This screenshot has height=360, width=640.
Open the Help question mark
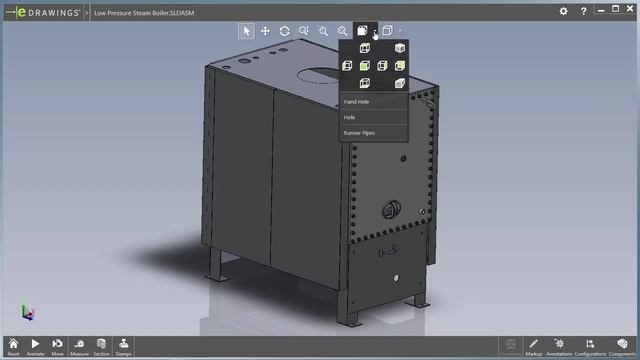583,11
